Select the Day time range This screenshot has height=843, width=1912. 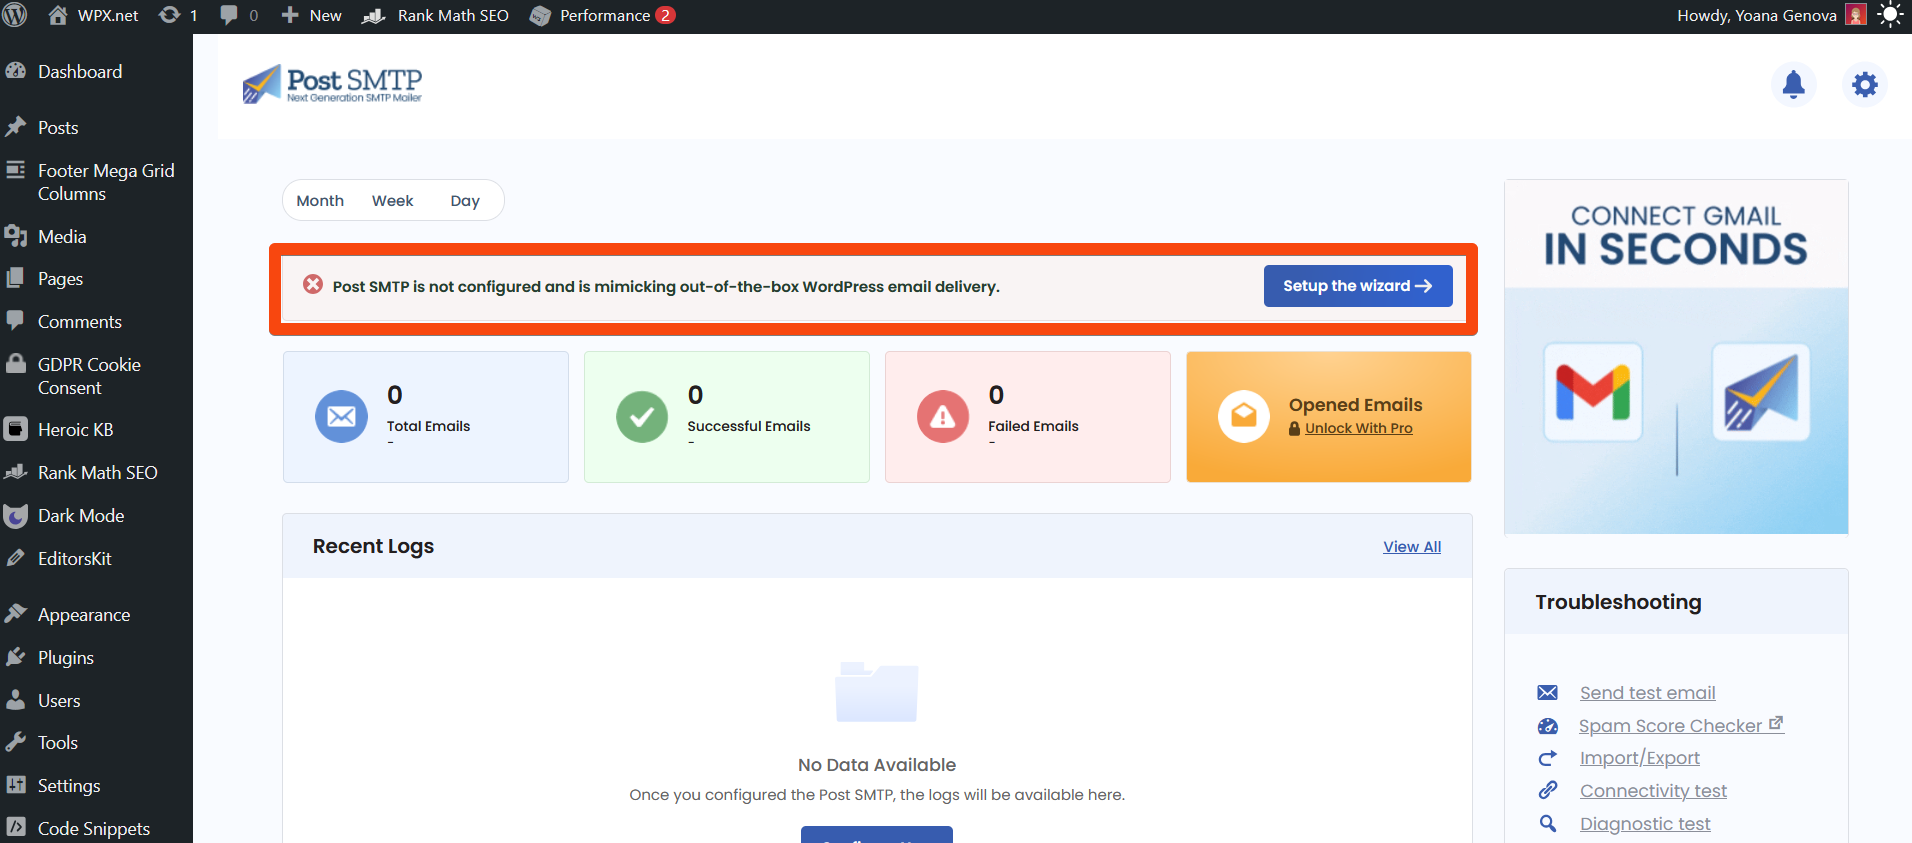click(x=465, y=201)
